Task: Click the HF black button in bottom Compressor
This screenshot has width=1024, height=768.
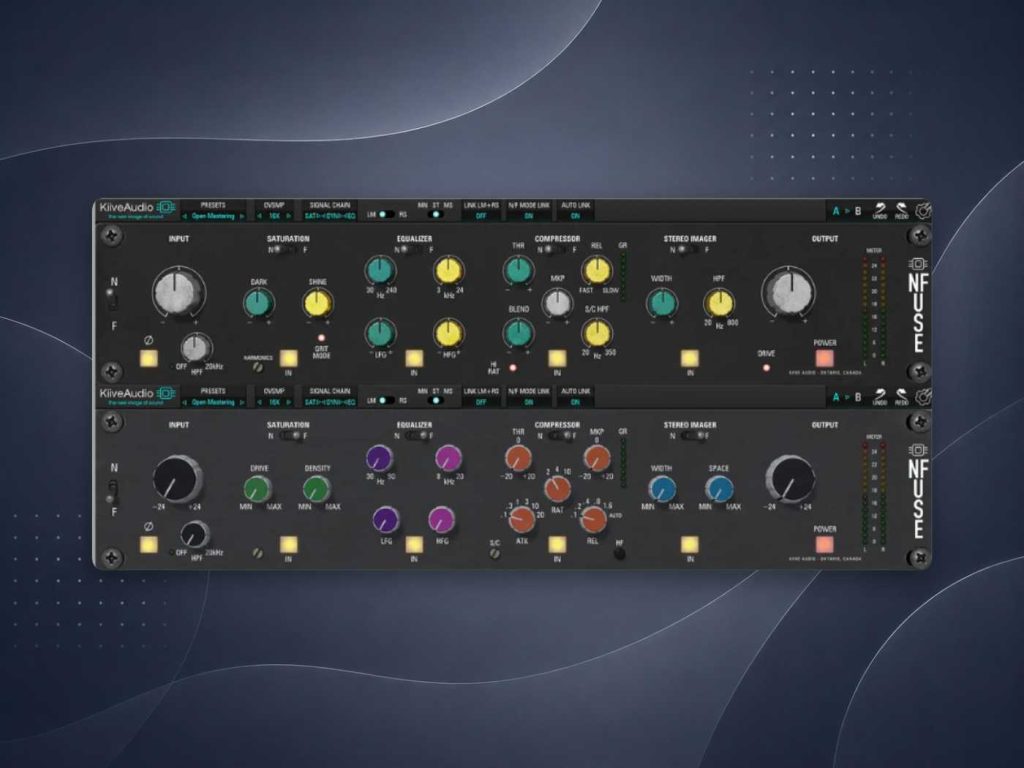Action: click(619, 554)
